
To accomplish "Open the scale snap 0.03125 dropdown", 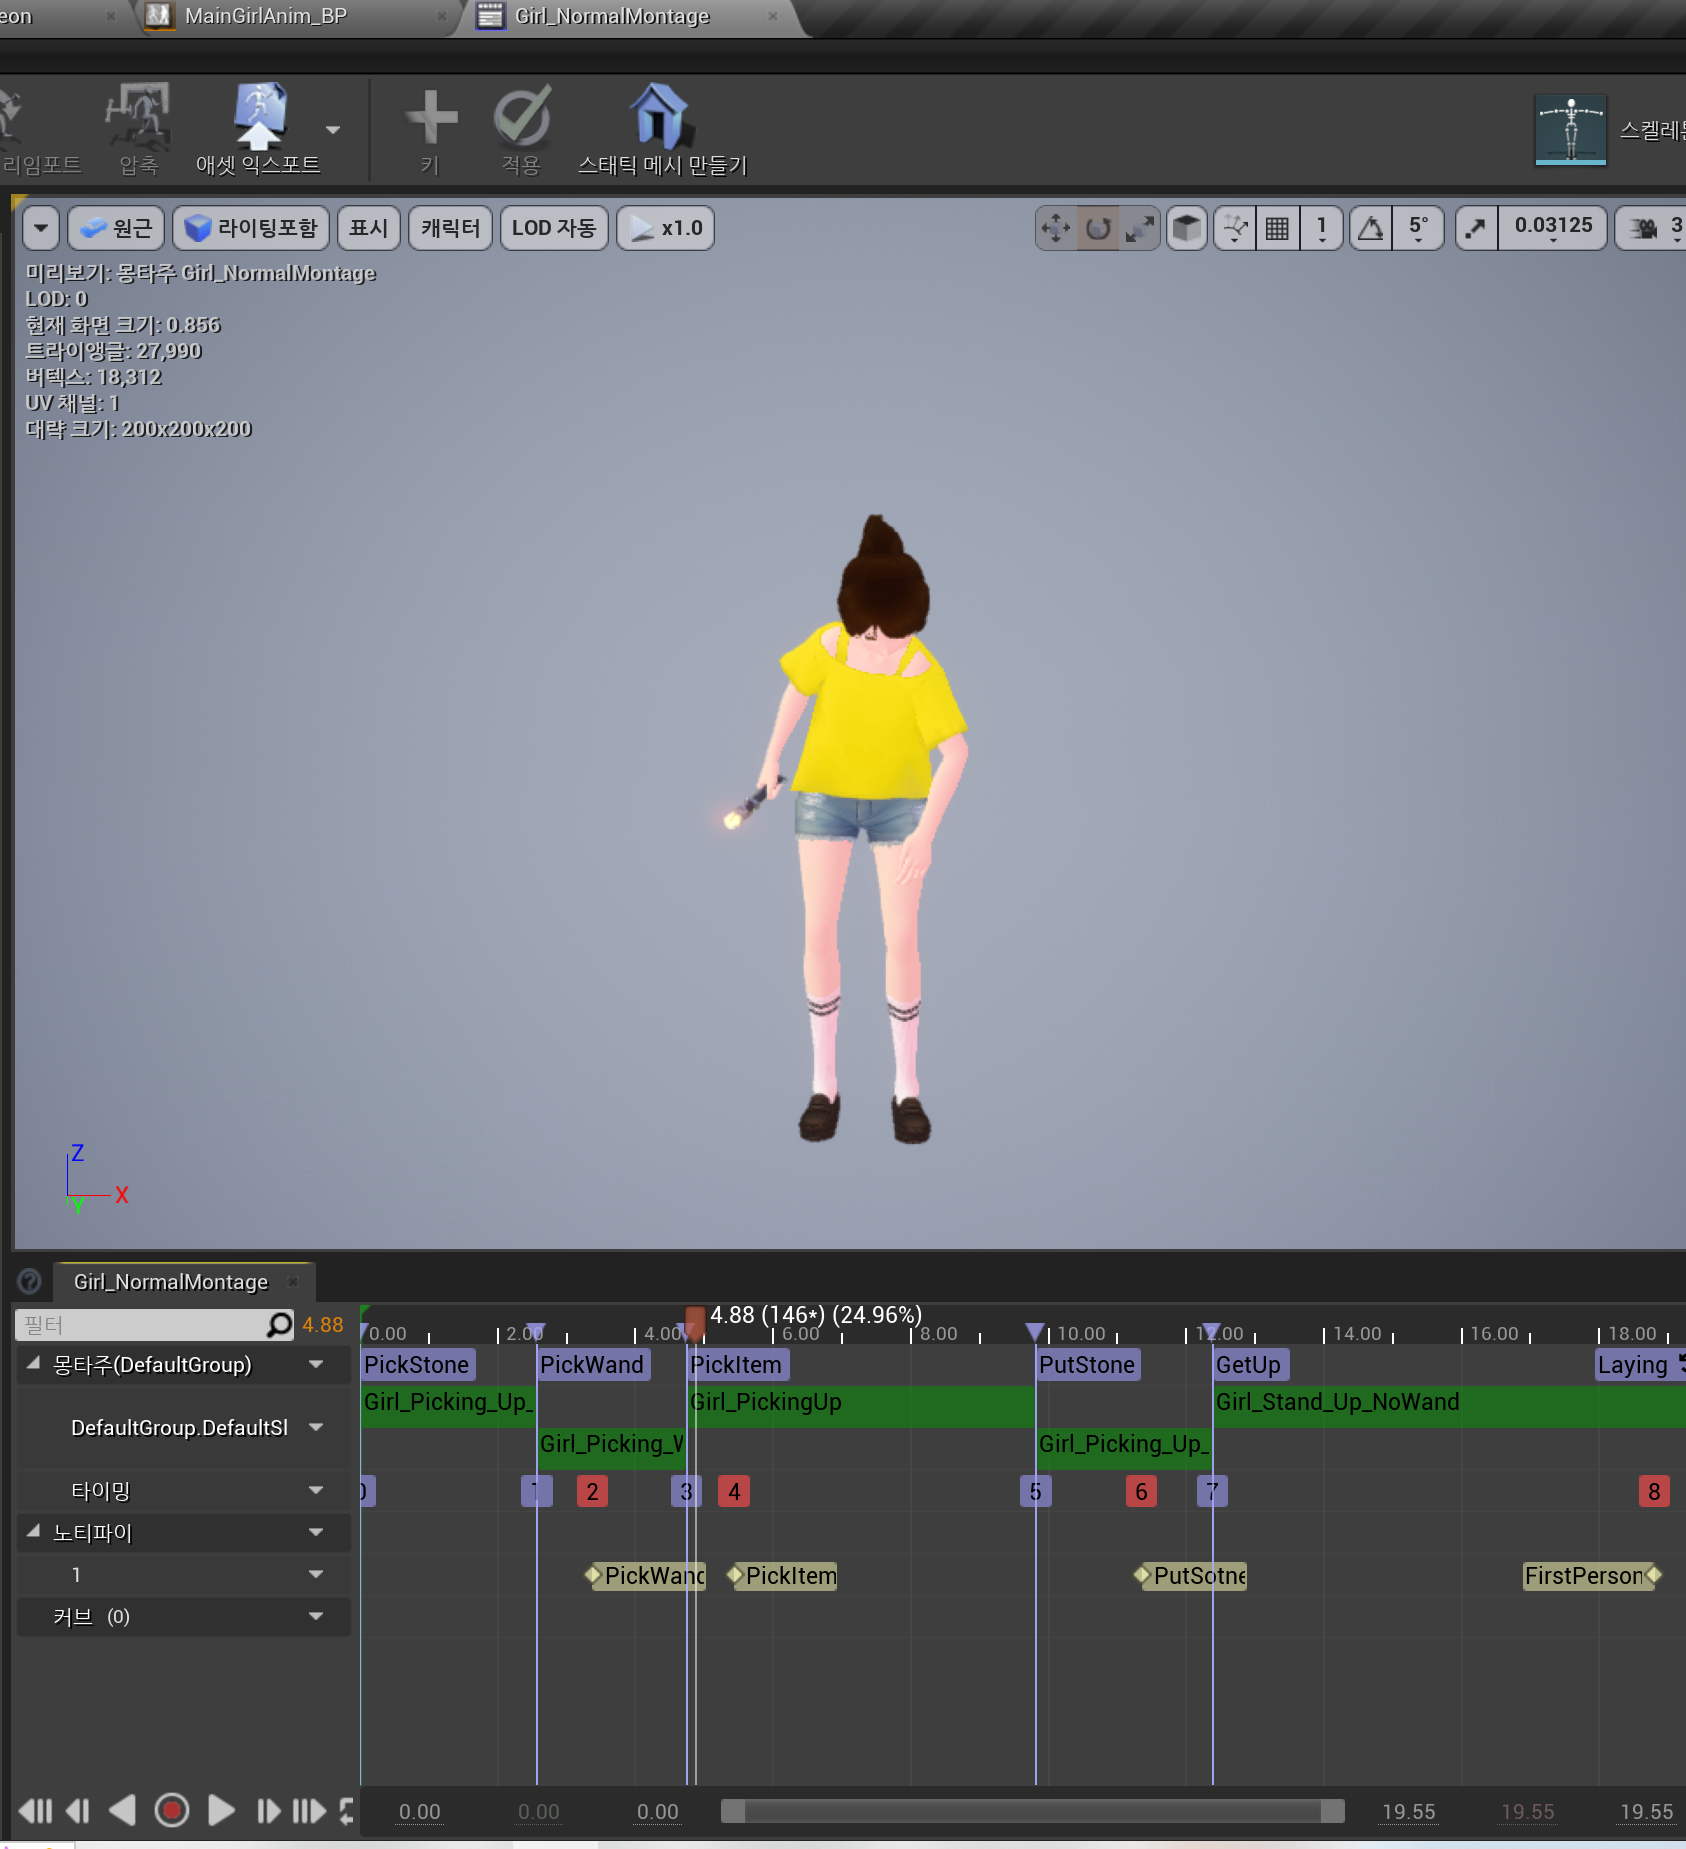I will point(1553,228).
